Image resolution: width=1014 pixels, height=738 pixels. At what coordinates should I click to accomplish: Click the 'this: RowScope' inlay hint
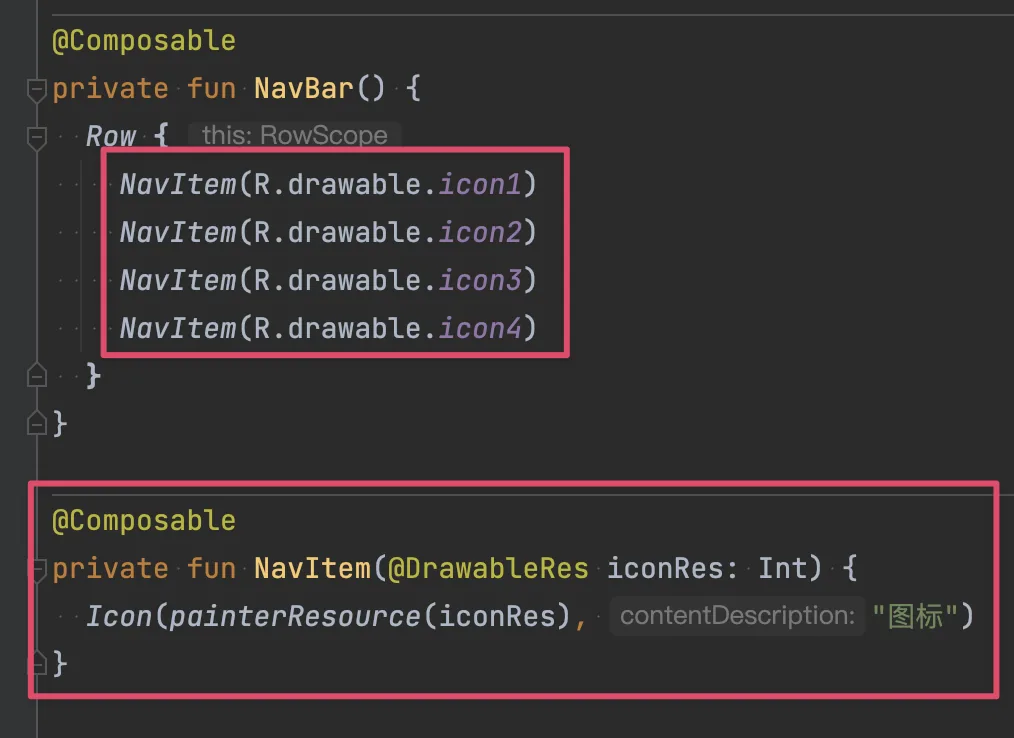pos(294,136)
